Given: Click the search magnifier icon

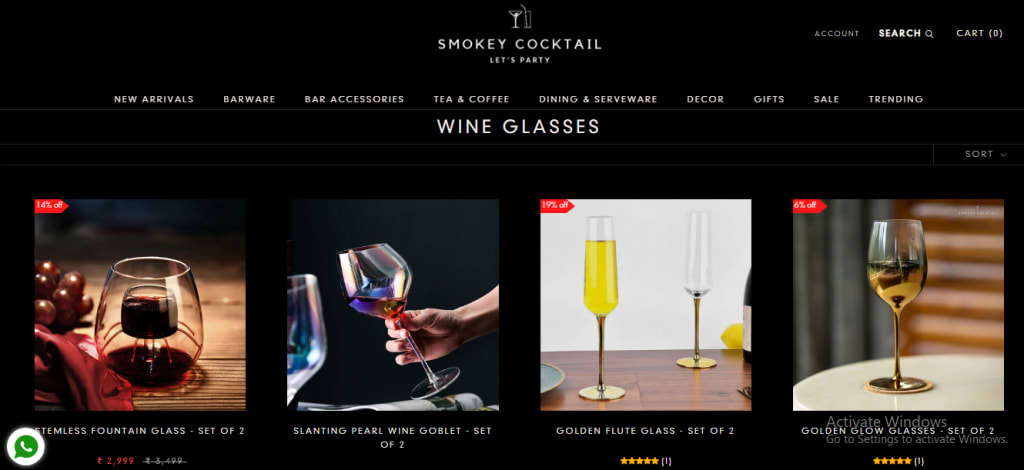Looking at the screenshot, I should tap(929, 34).
